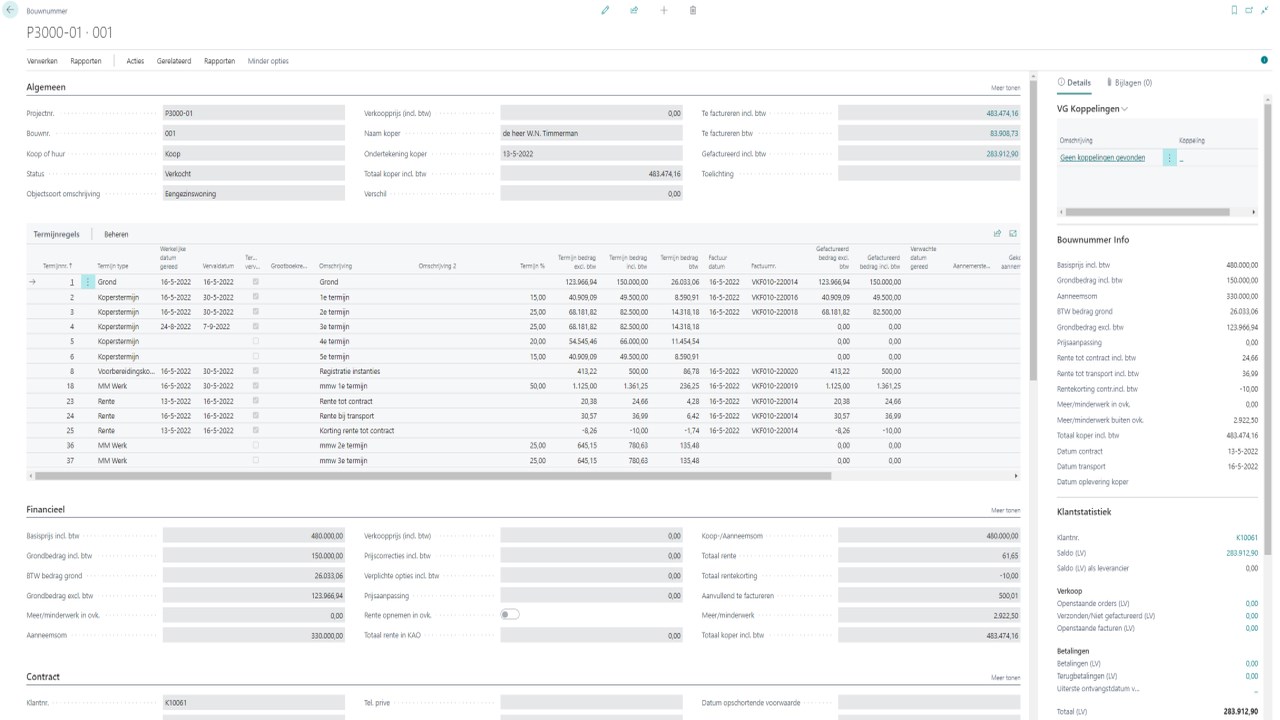Click the Naam koper field
This screenshot has height=720, width=1280.
click(x=591, y=133)
